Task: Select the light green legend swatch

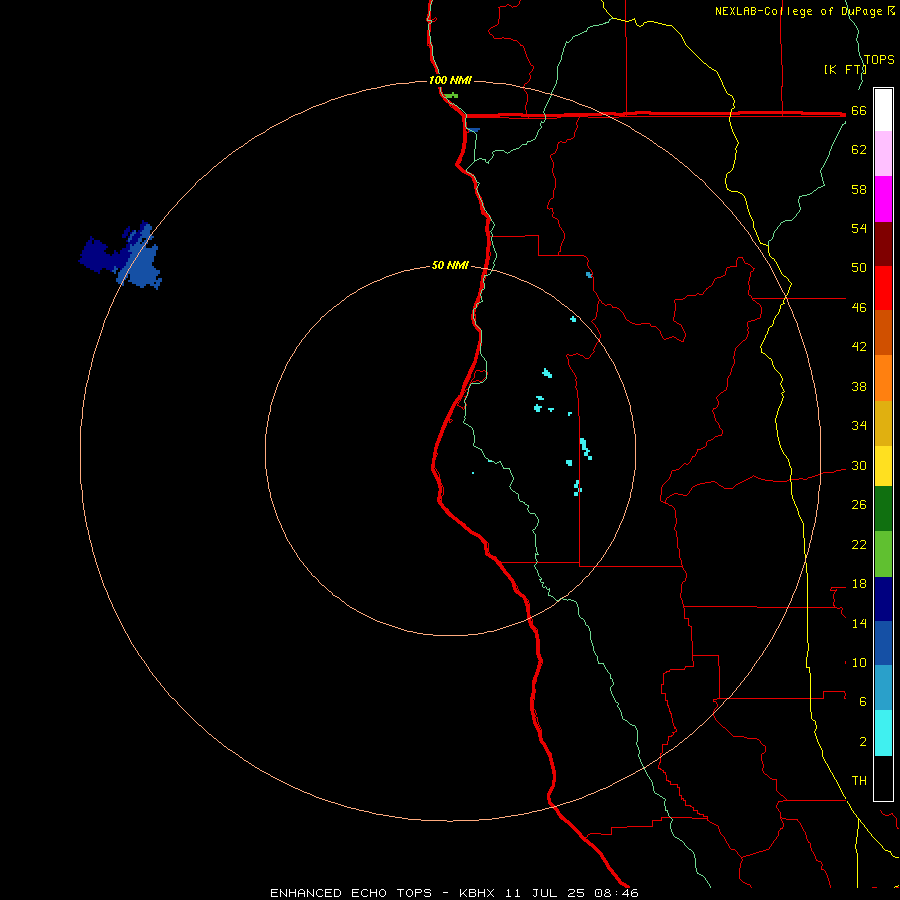Action: pyautogui.click(x=883, y=554)
